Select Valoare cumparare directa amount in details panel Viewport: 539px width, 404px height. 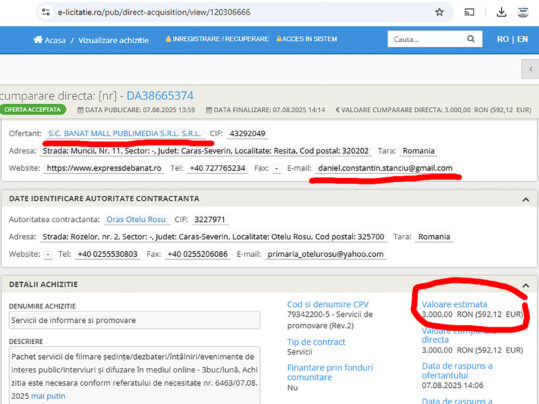pyautogui.click(x=472, y=350)
